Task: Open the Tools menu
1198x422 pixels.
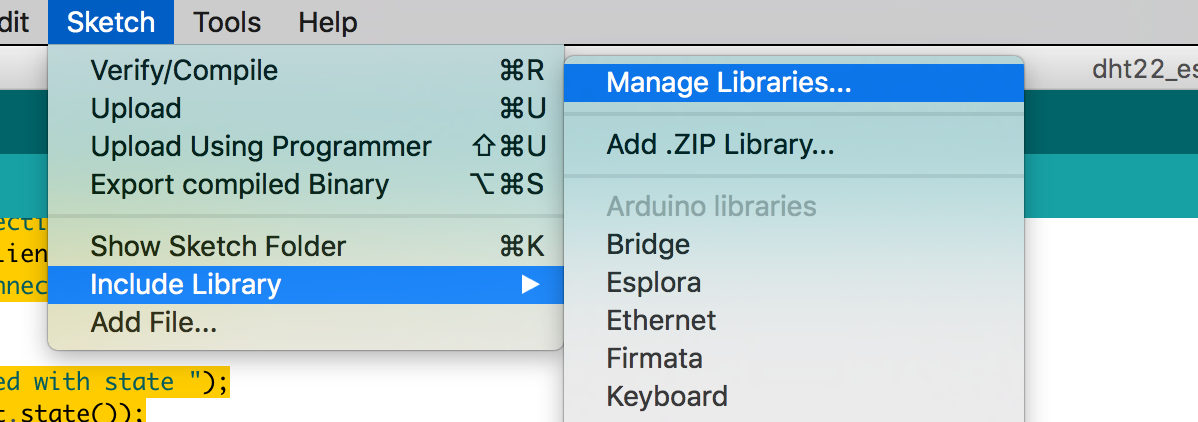Action: [227, 21]
